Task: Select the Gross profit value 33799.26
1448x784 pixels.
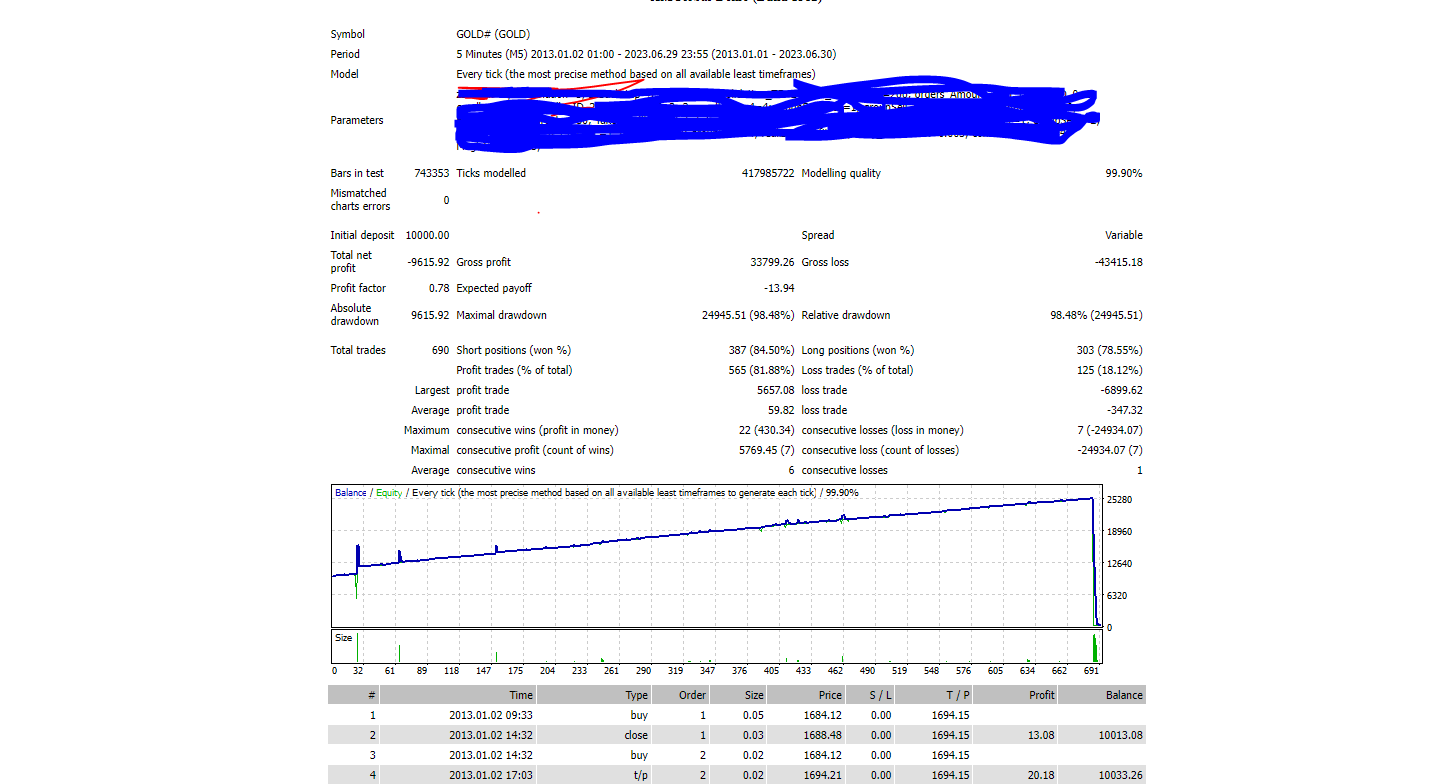Action: [x=772, y=262]
